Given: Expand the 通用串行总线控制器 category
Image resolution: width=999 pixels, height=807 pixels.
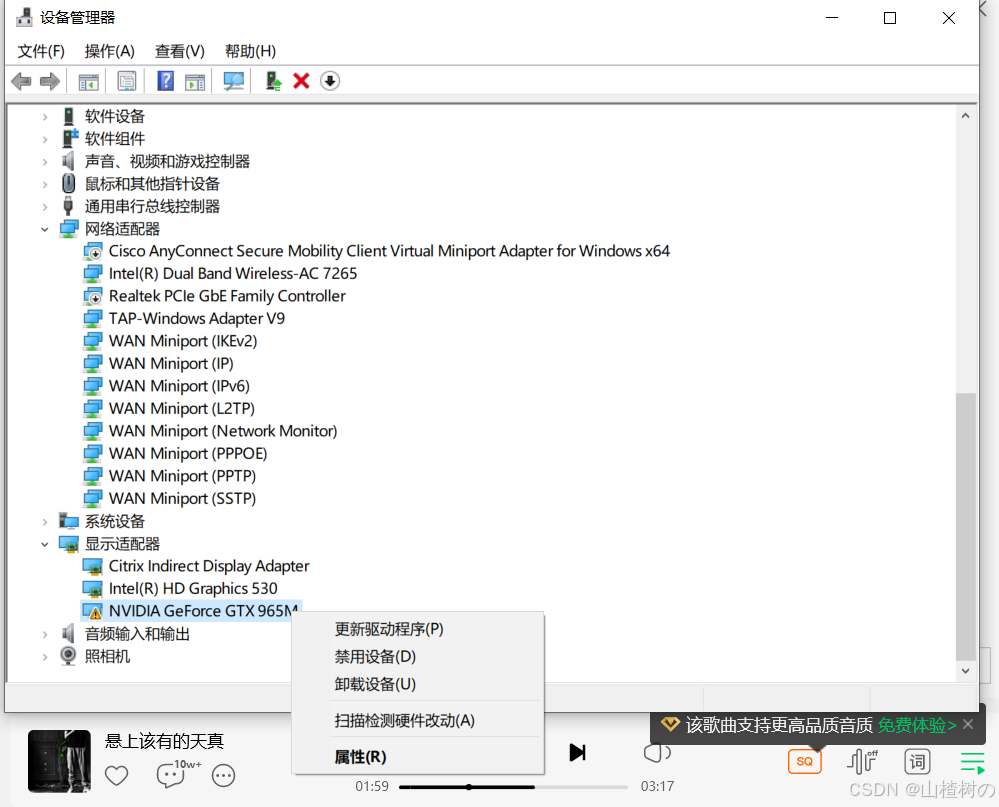Looking at the screenshot, I should (x=45, y=206).
